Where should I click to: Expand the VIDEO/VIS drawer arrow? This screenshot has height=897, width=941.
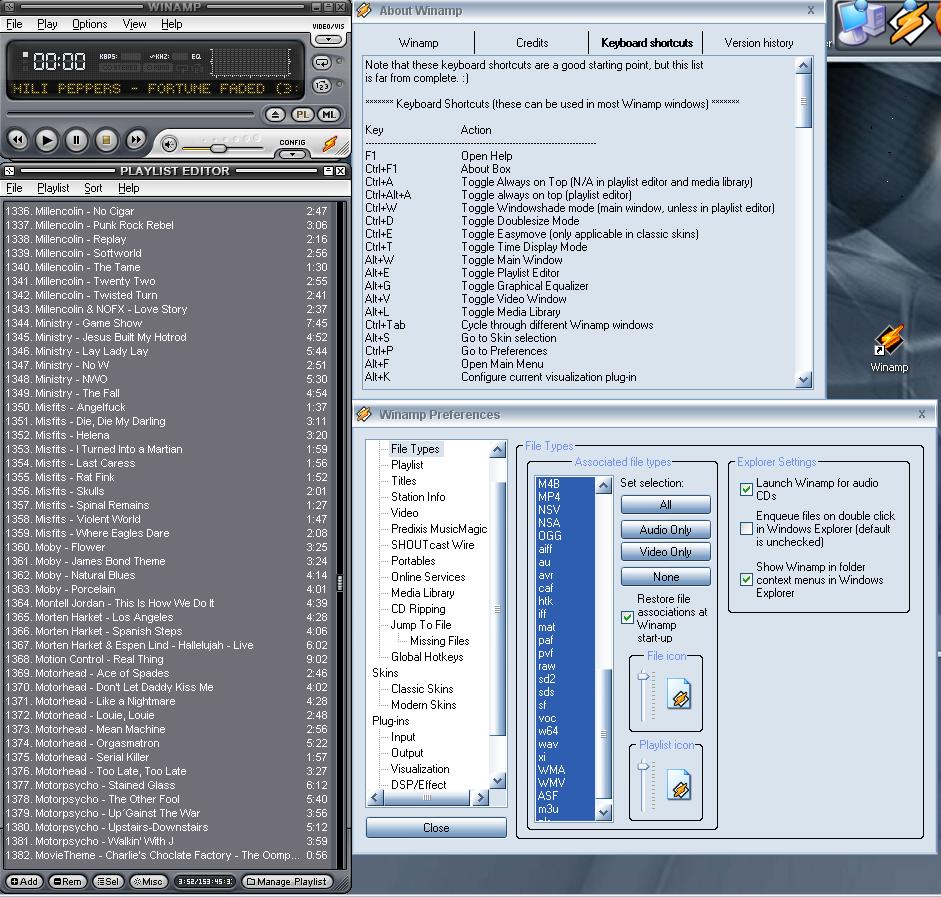328,40
